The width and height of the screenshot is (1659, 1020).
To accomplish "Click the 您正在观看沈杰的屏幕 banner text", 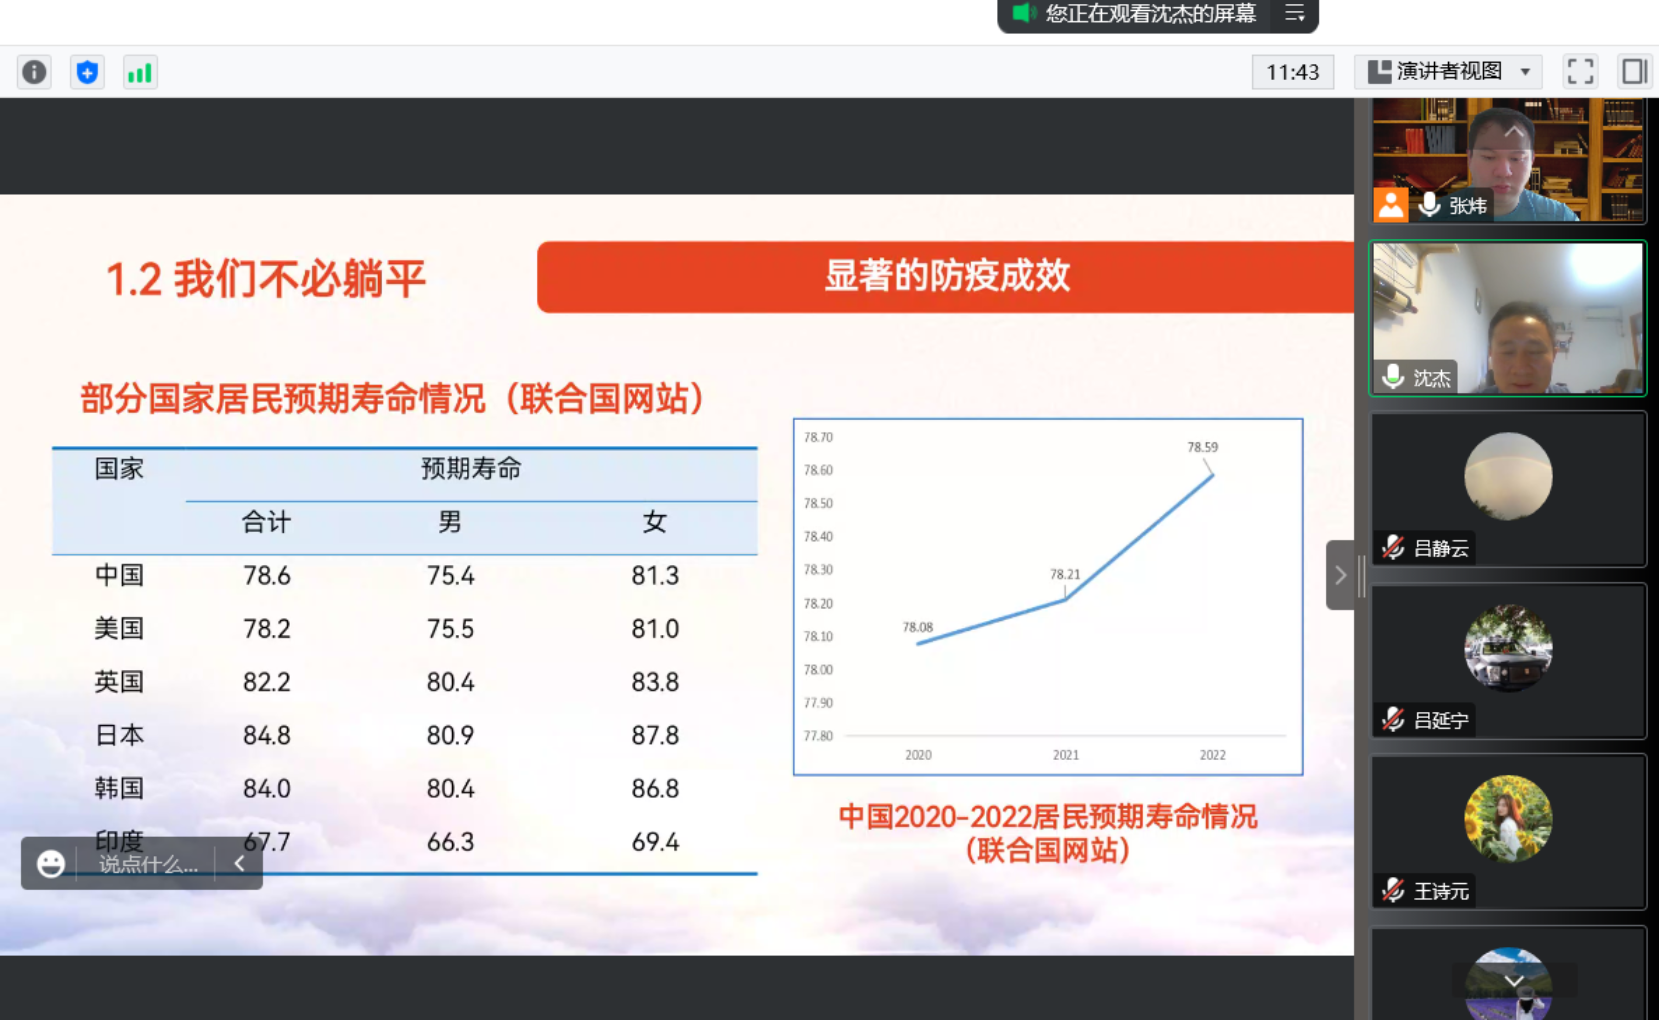I will [x=1151, y=13].
